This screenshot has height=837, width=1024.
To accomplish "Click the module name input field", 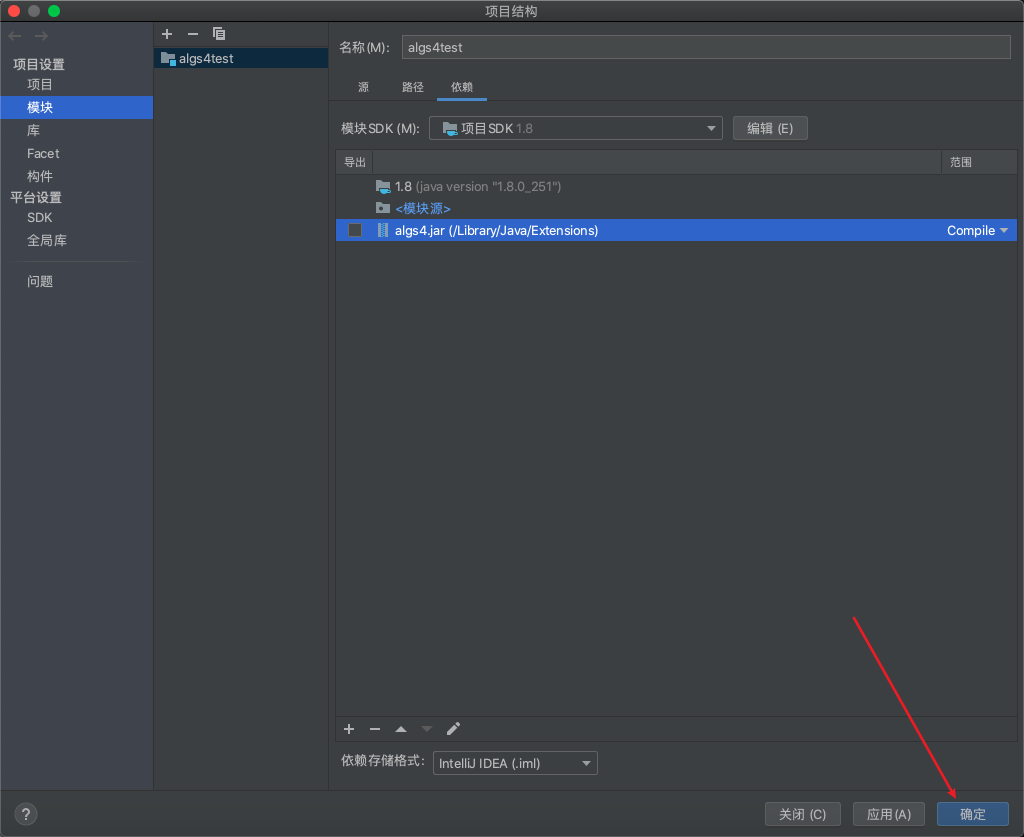I will tap(706, 47).
